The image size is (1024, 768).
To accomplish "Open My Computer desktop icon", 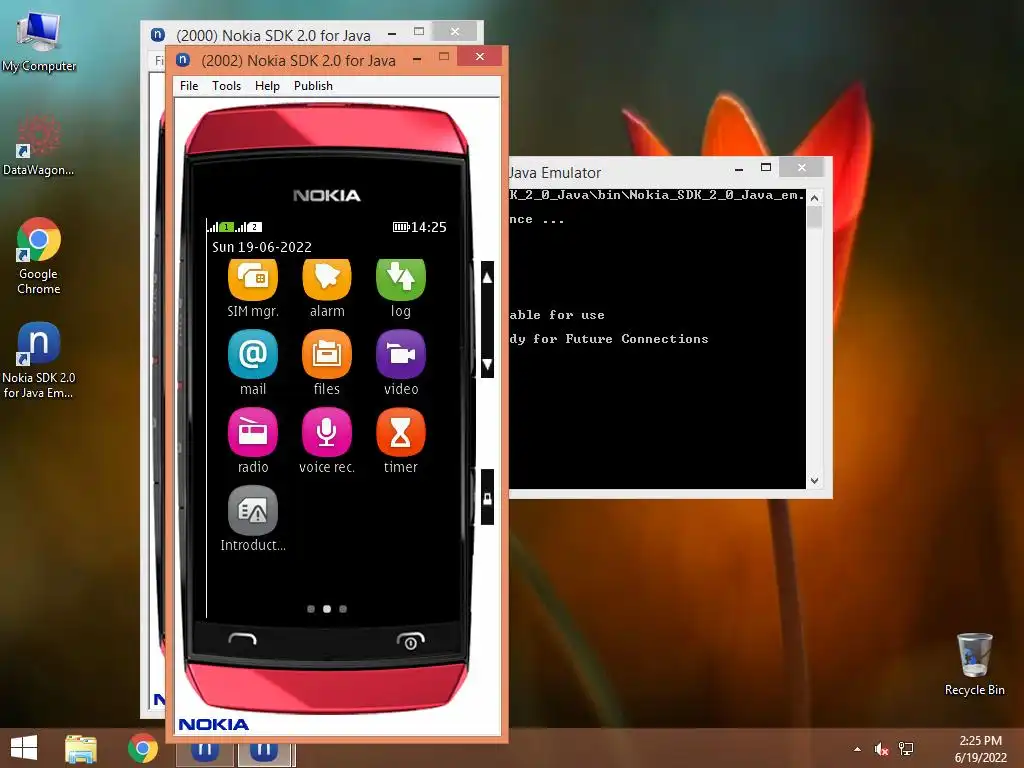I will (39, 42).
